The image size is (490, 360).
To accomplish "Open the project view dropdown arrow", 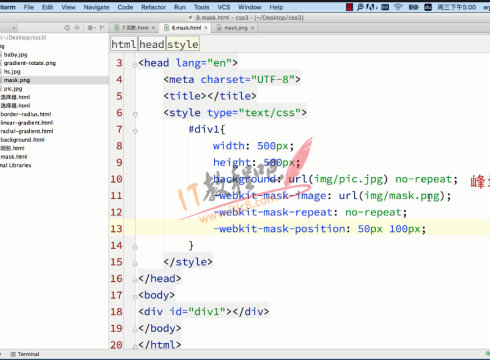I will click(14, 28).
